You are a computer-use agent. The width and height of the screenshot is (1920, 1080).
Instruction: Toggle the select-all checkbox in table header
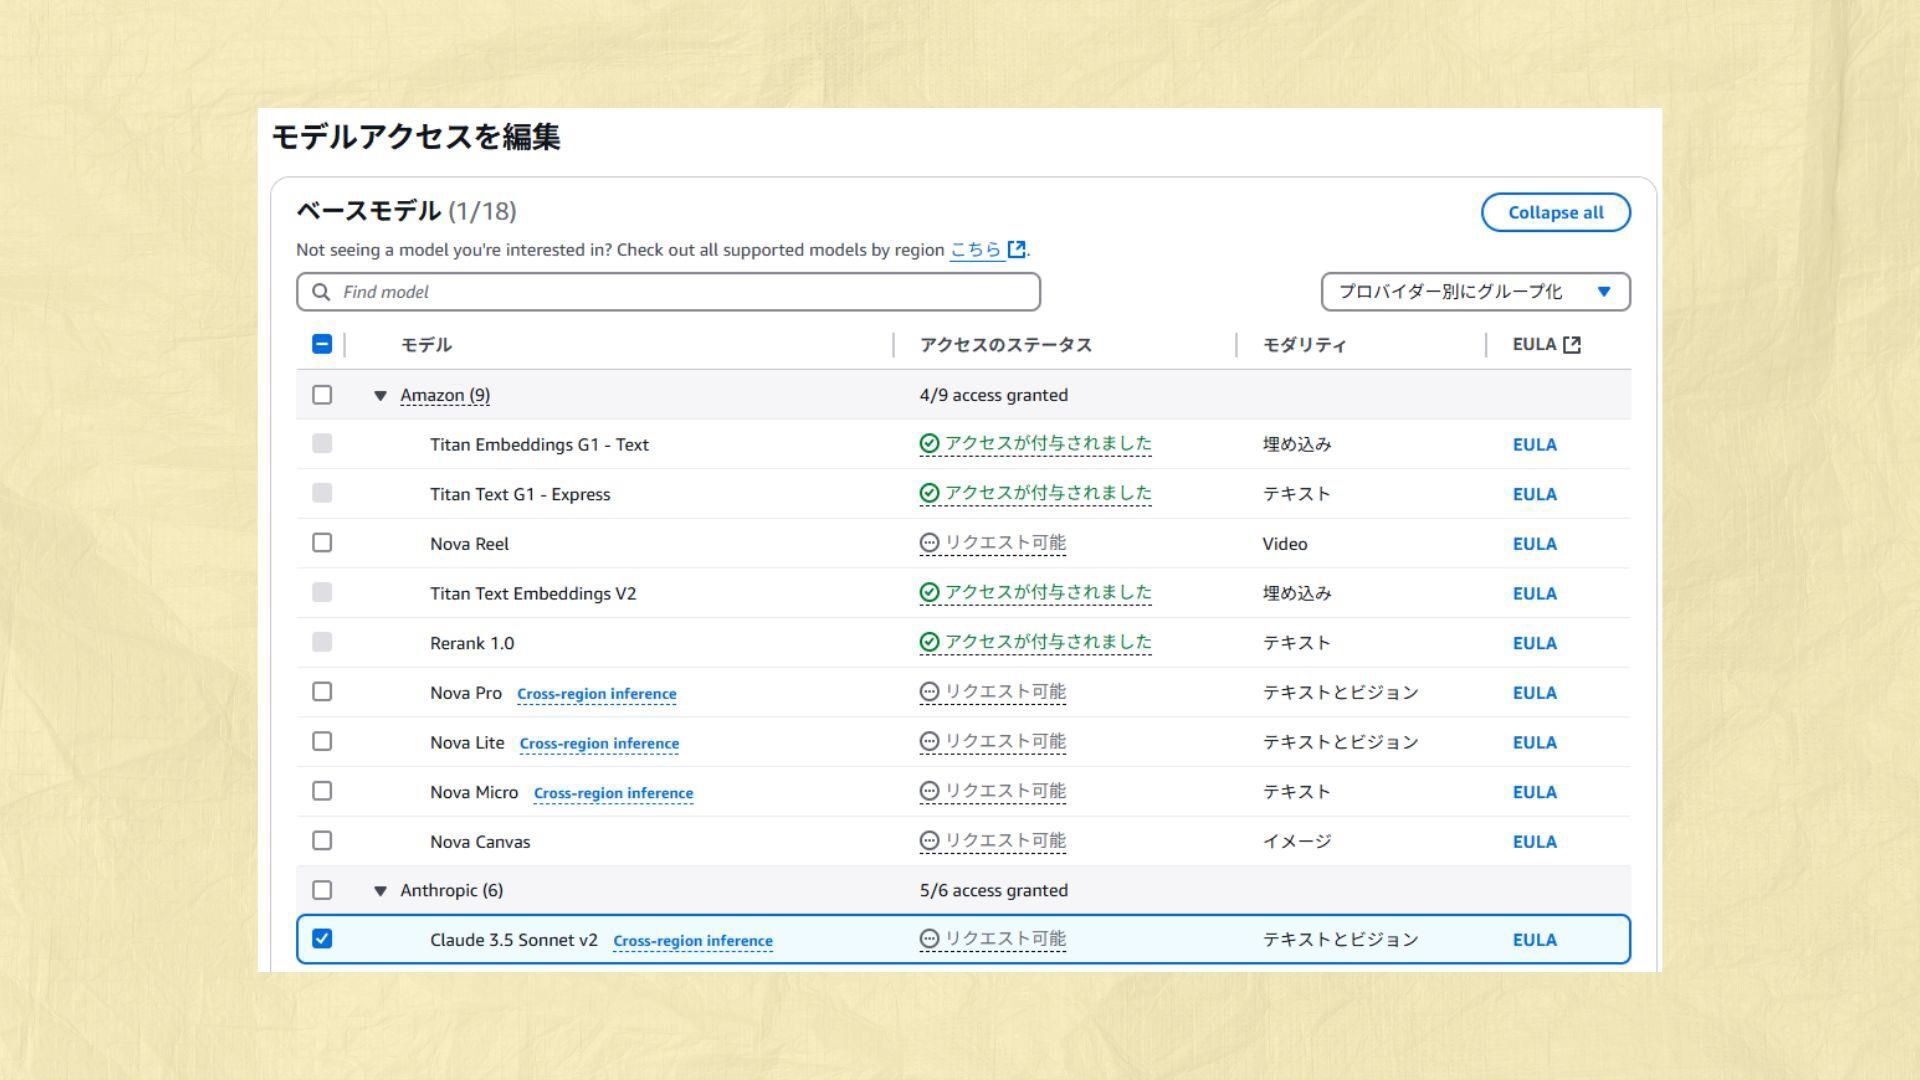322,344
